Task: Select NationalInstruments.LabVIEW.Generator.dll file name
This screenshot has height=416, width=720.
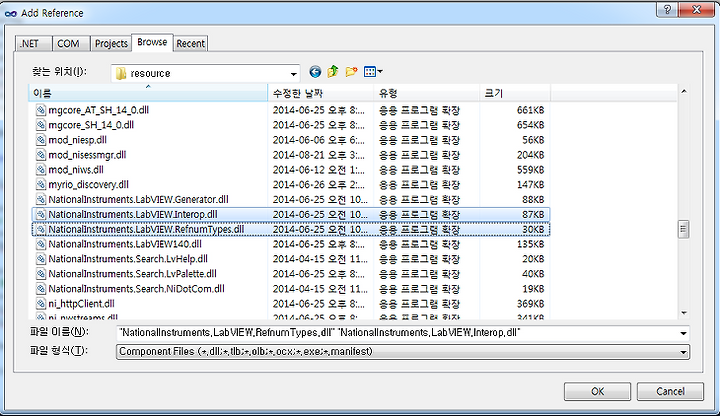Action: pyautogui.click(x=138, y=199)
